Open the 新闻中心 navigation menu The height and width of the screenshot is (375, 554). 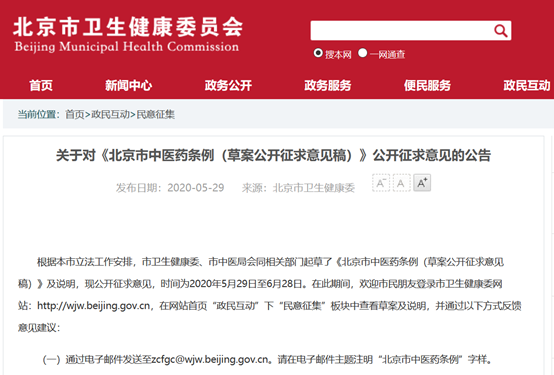[x=128, y=86]
